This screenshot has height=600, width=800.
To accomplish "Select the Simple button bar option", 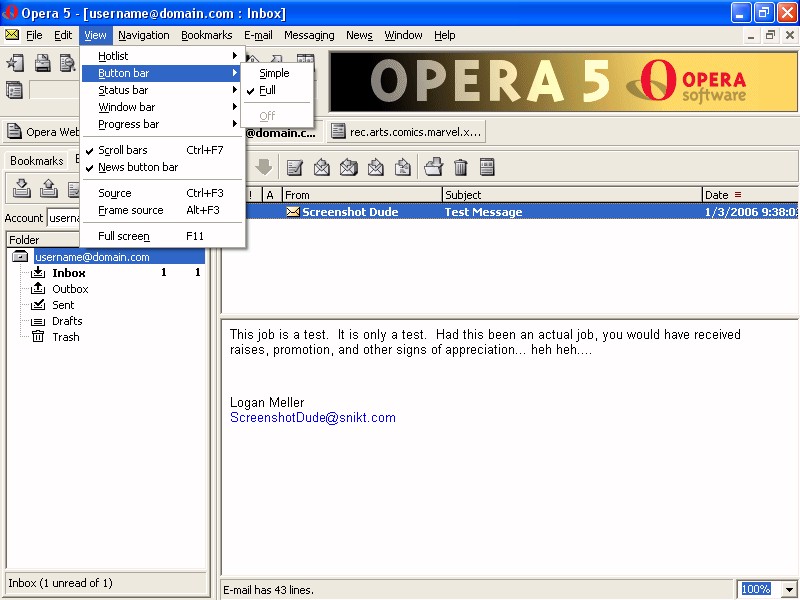I will (277, 73).
